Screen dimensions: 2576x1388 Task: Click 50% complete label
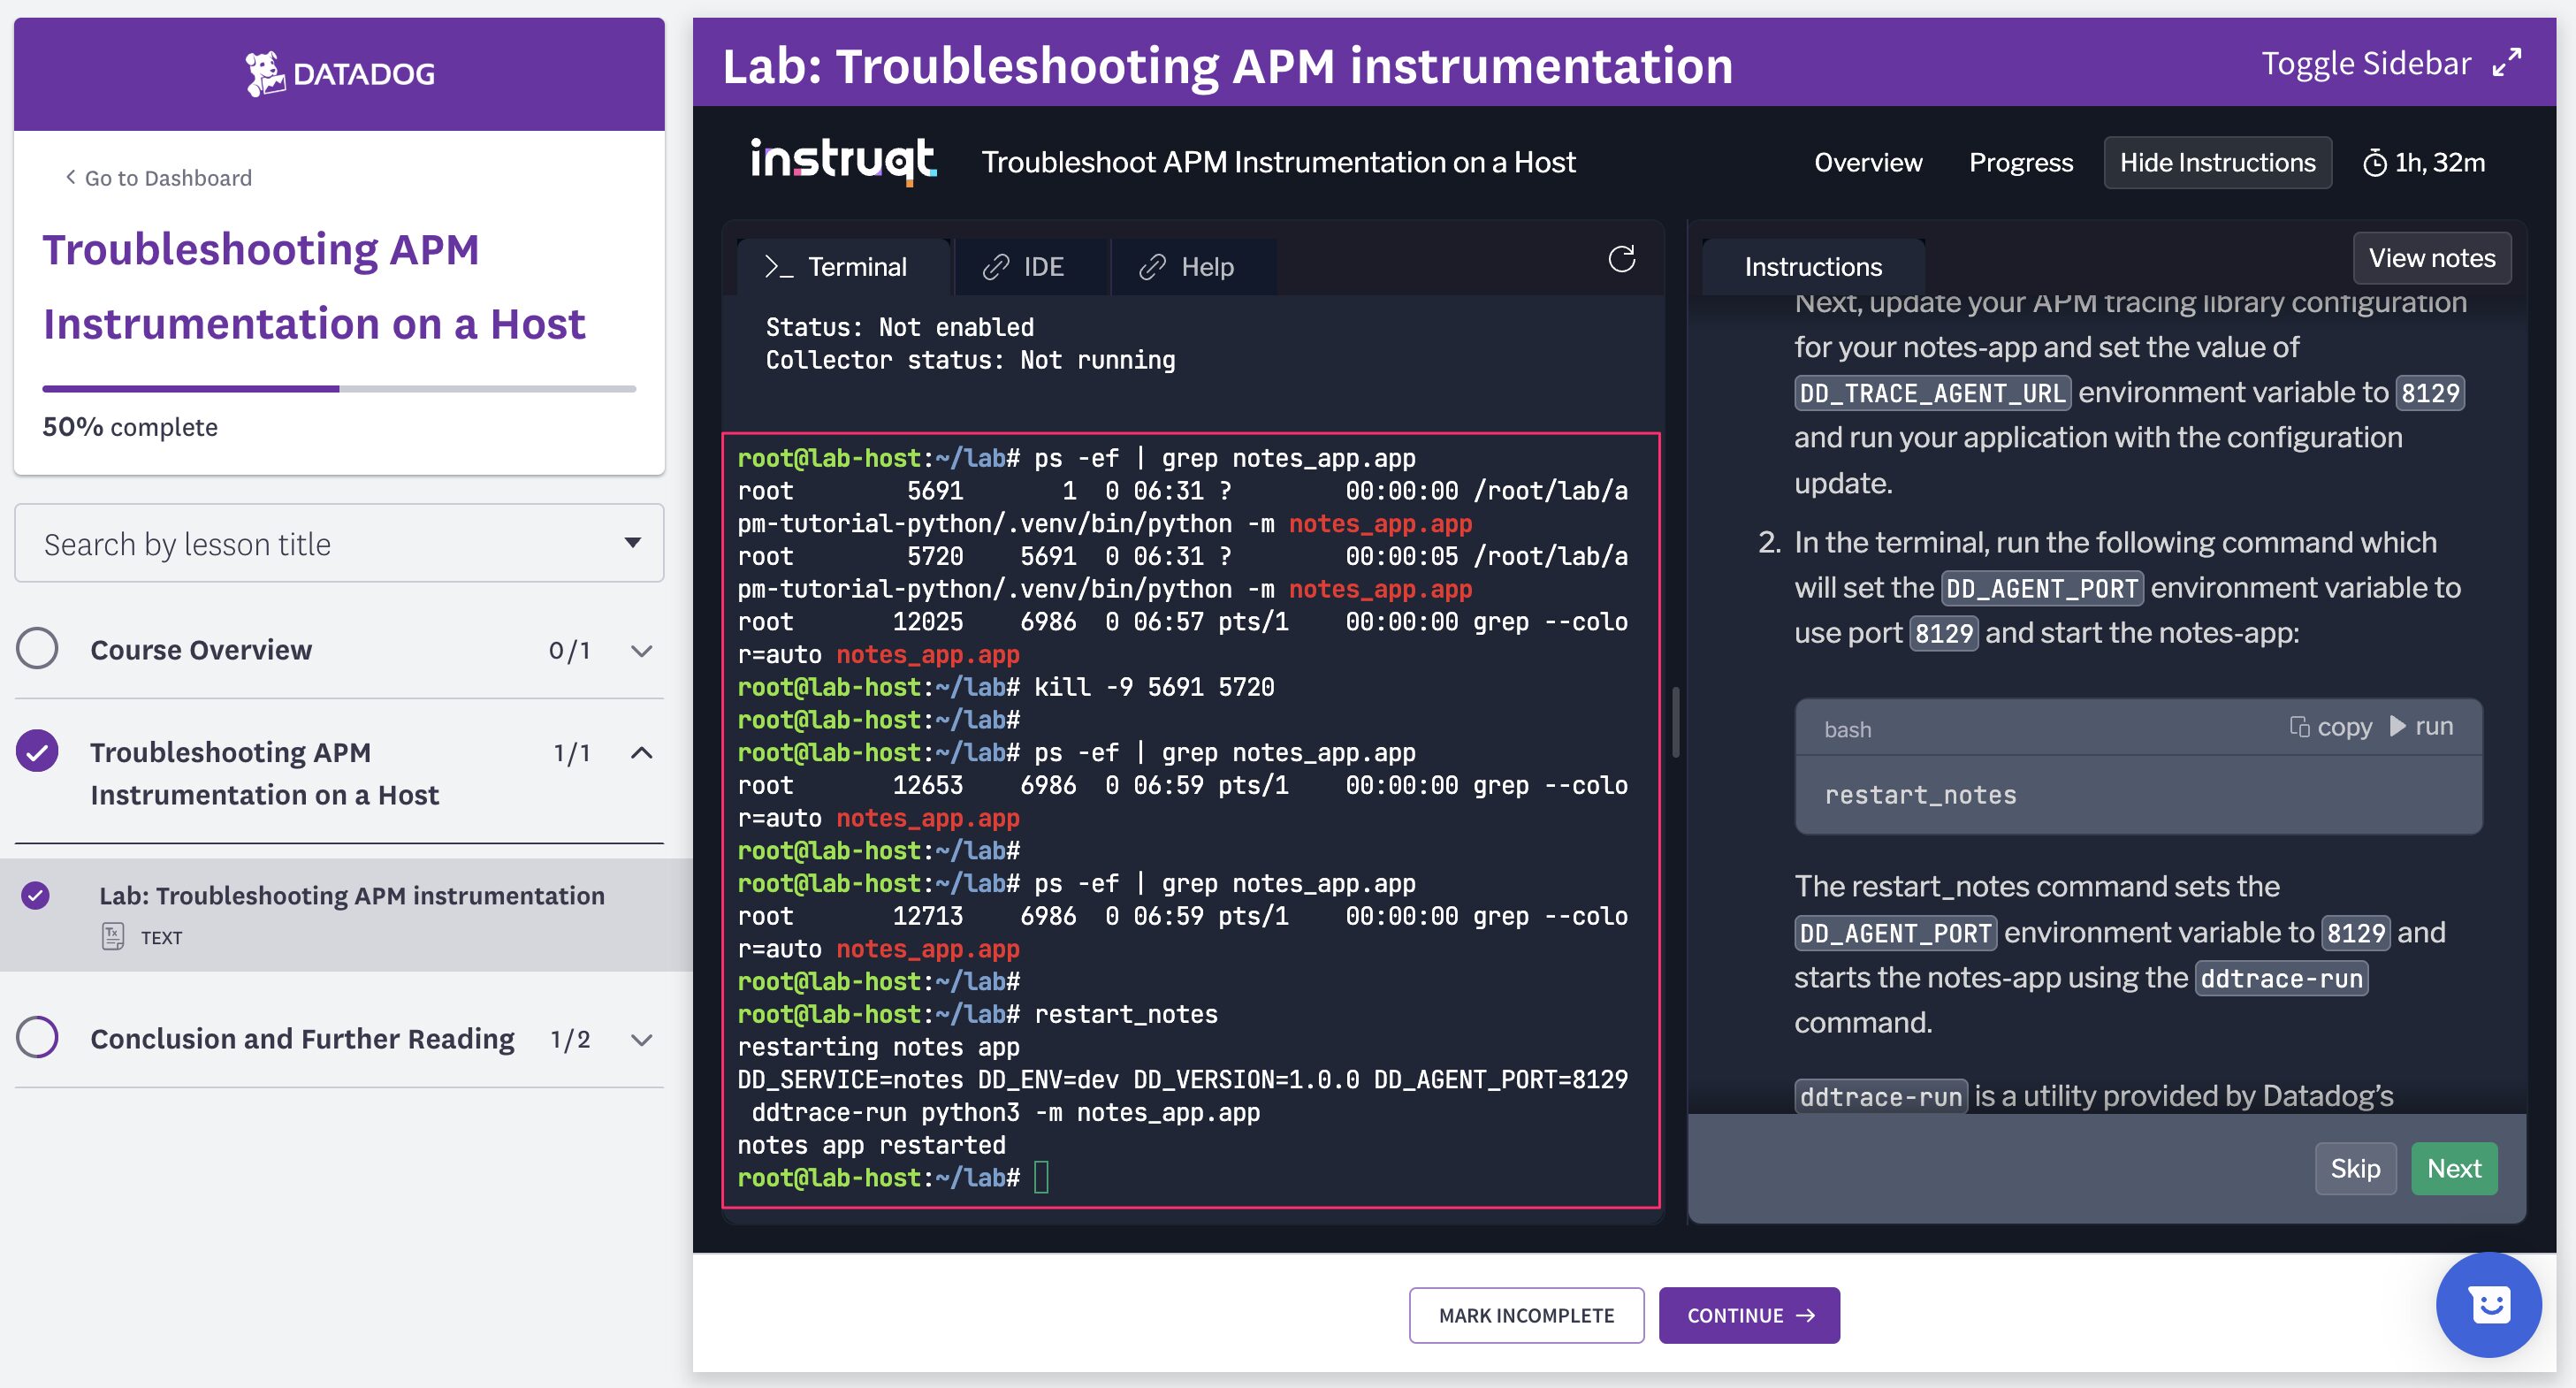coord(130,427)
